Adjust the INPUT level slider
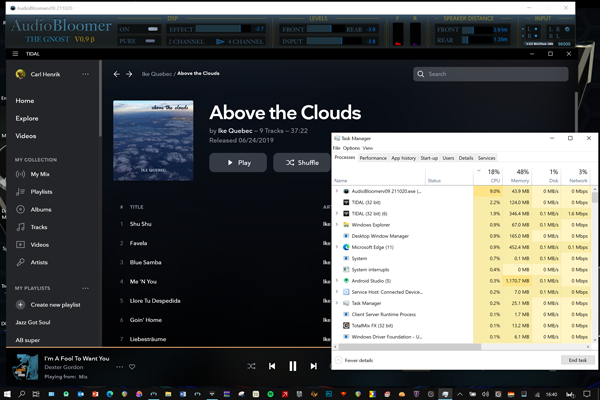600x400 pixels. [x=334, y=41]
